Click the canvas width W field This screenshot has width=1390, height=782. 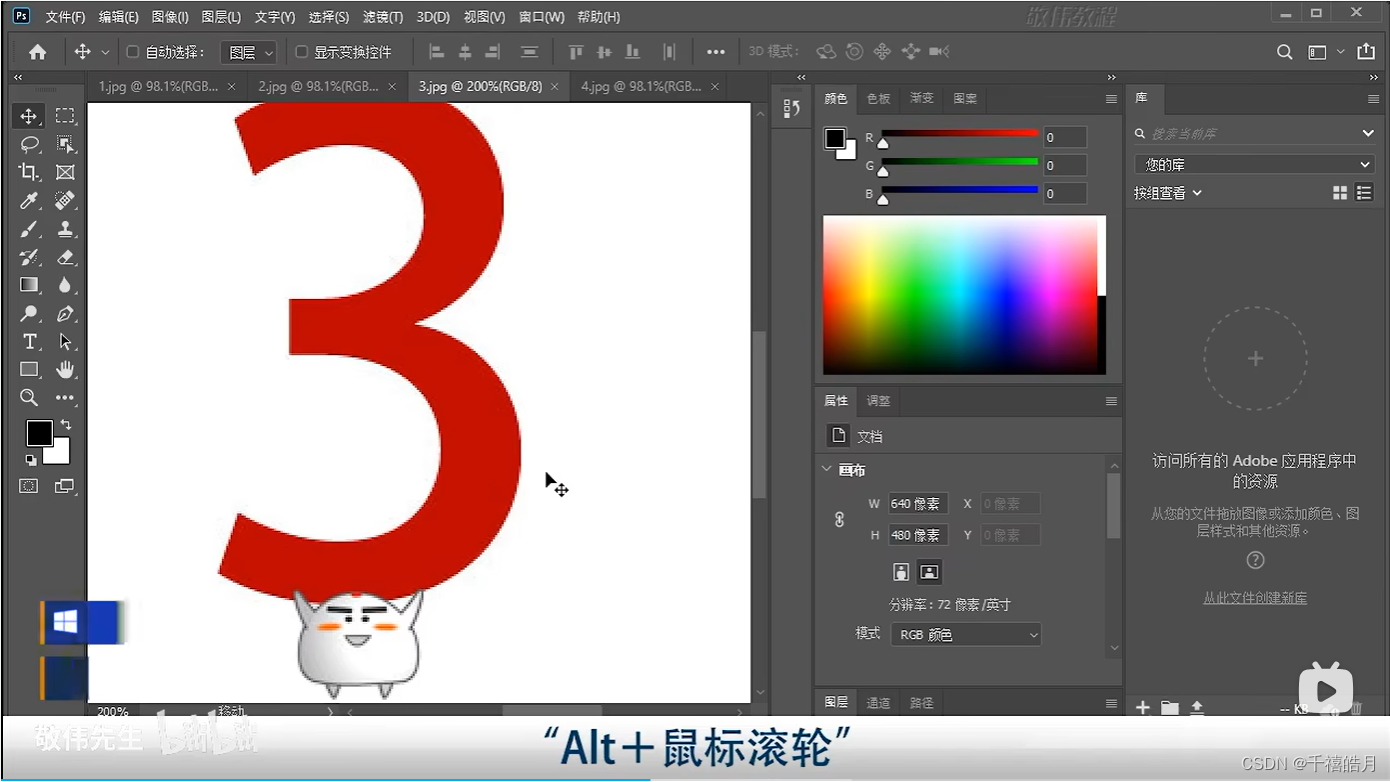(x=918, y=504)
